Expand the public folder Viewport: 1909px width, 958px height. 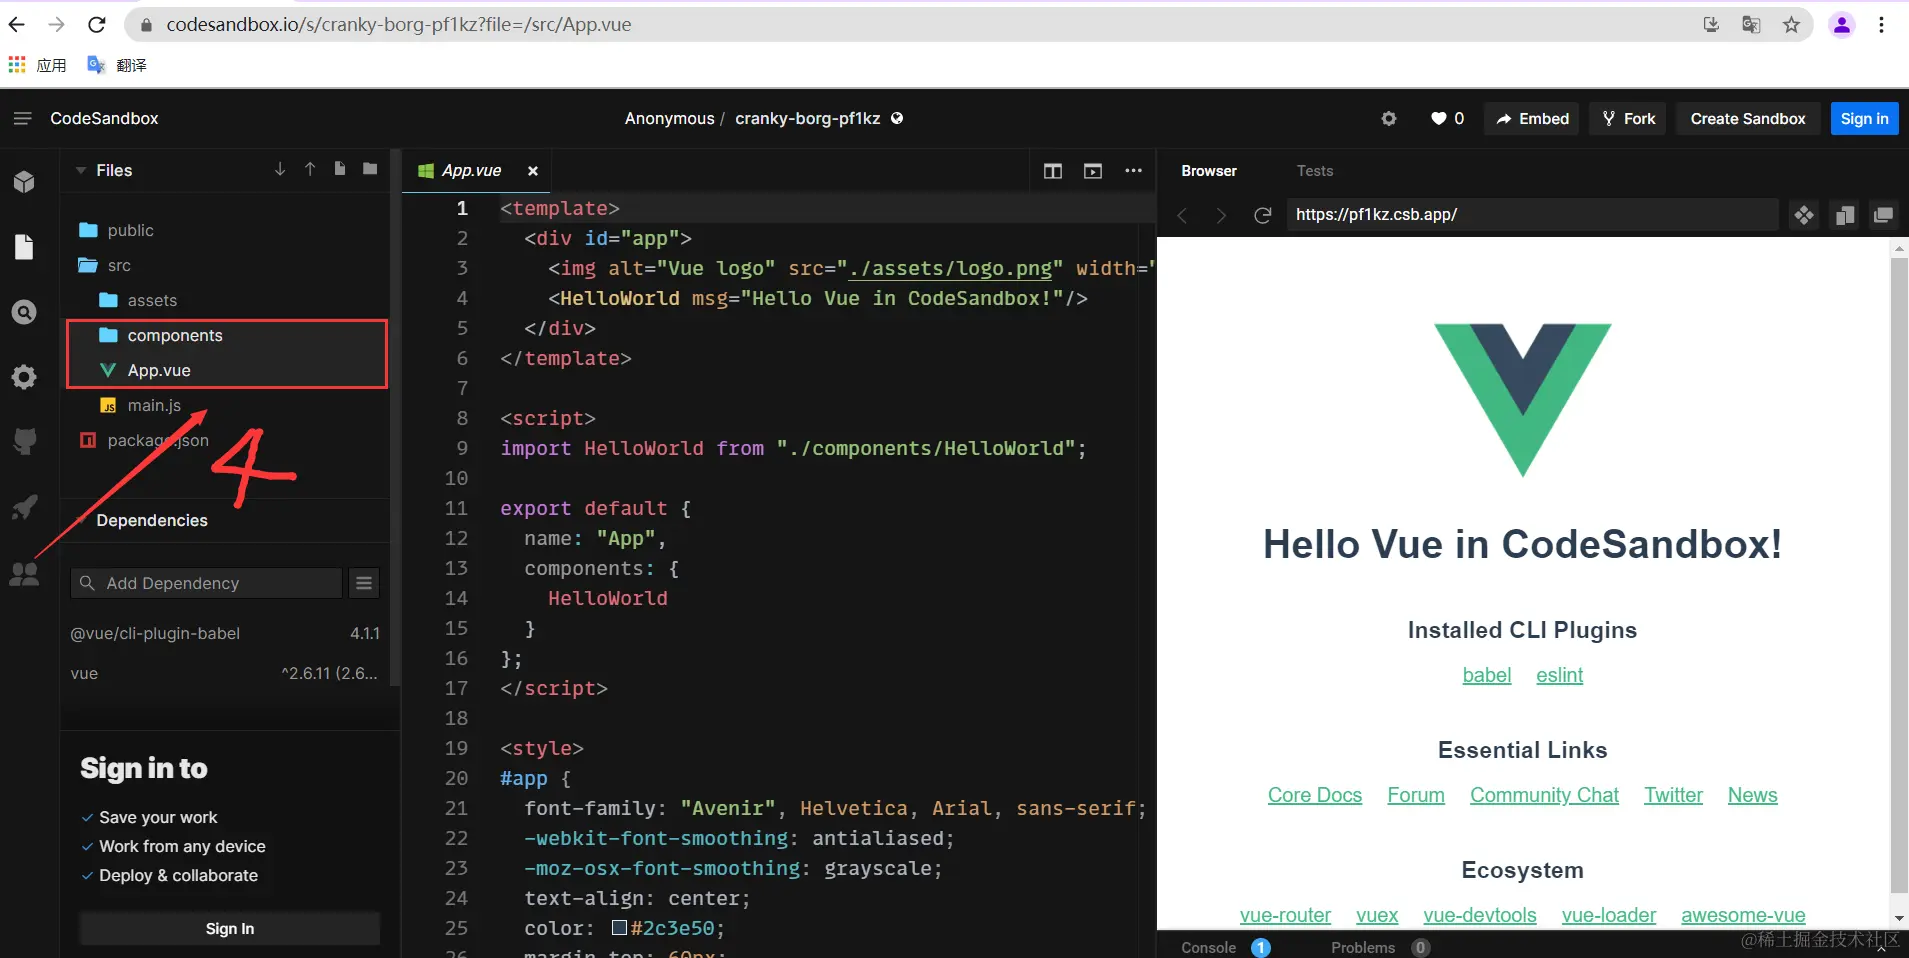[131, 230]
